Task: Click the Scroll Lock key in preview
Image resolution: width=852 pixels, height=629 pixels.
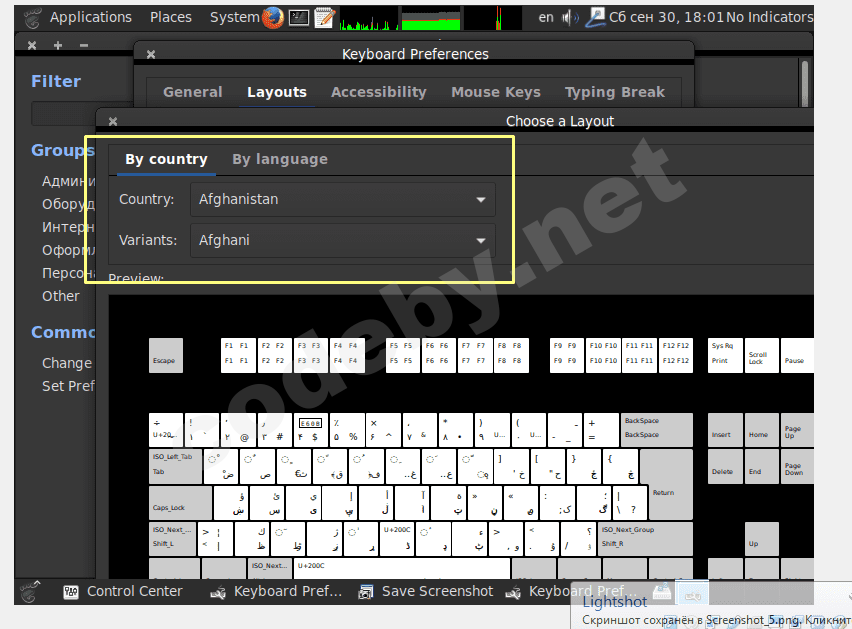Action: [762, 355]
